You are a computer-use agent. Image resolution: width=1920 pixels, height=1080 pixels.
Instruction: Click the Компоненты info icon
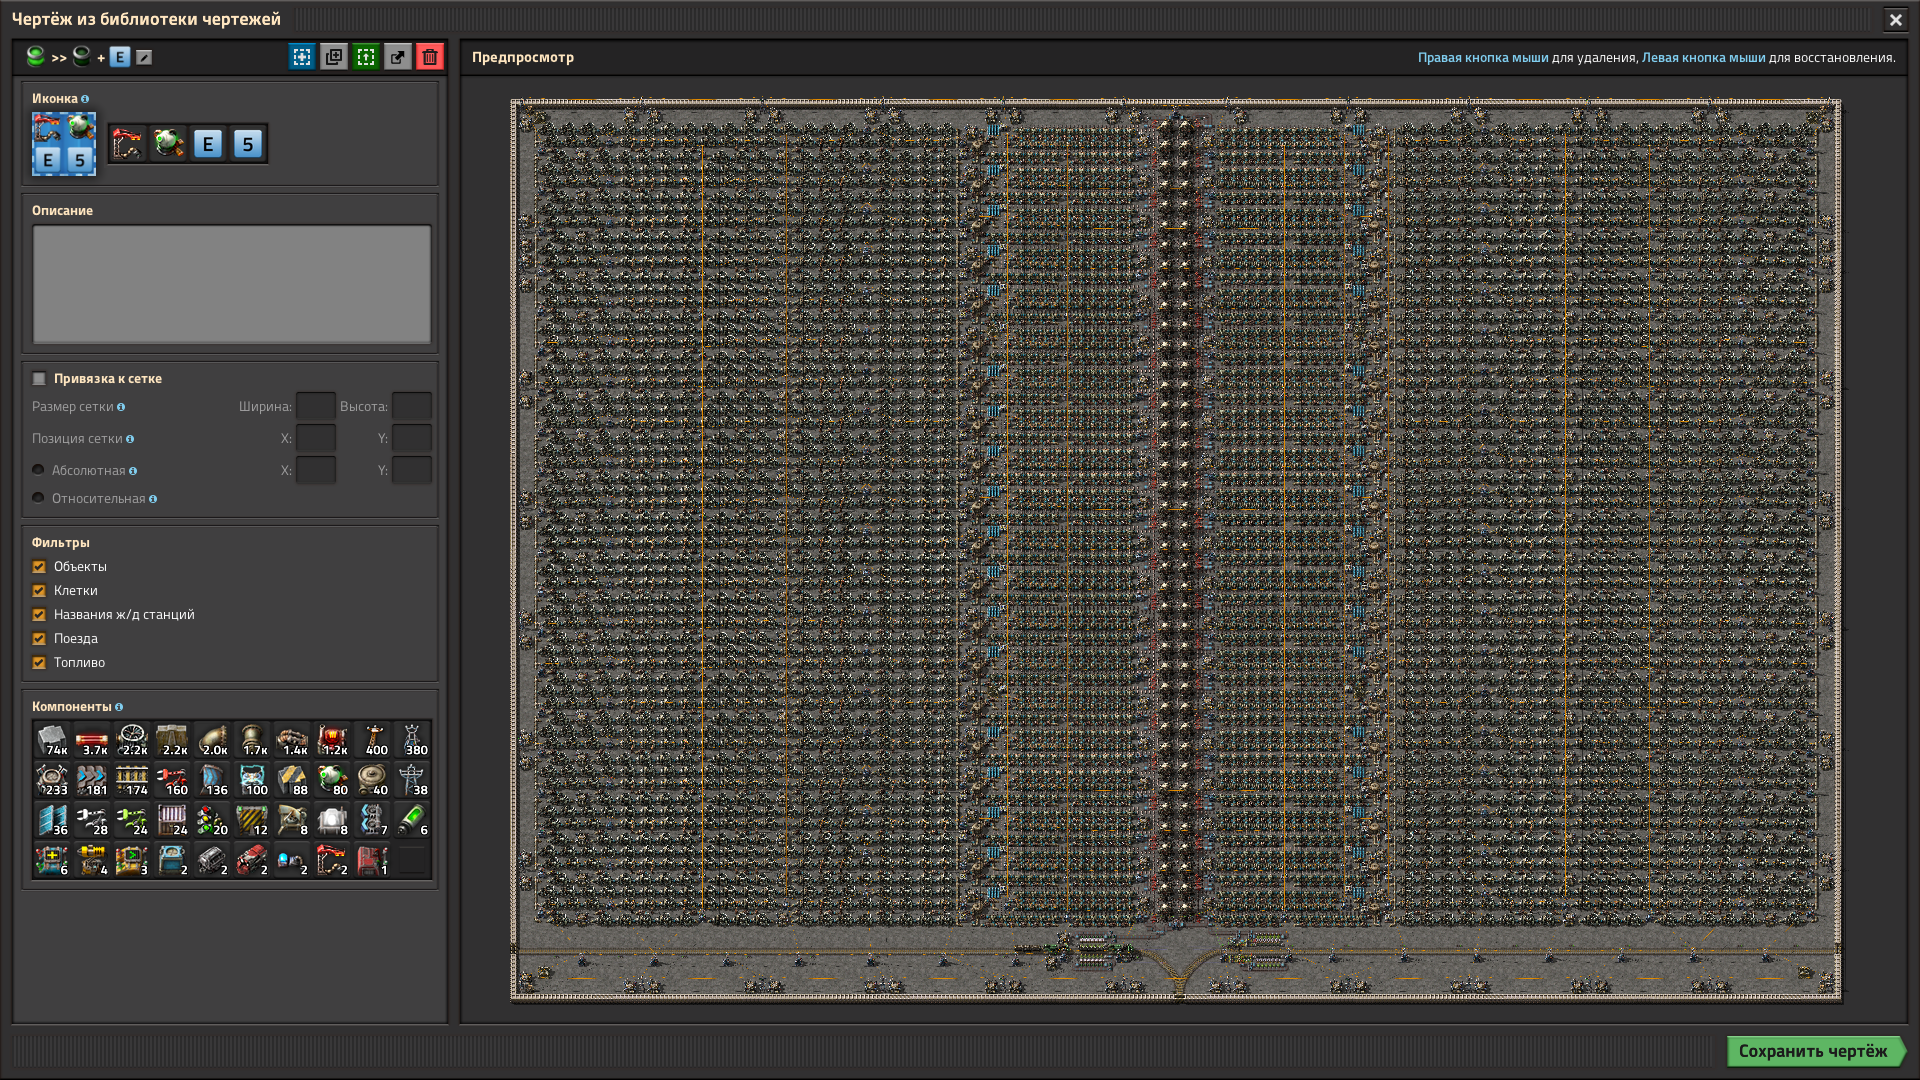tap(119, 707)
